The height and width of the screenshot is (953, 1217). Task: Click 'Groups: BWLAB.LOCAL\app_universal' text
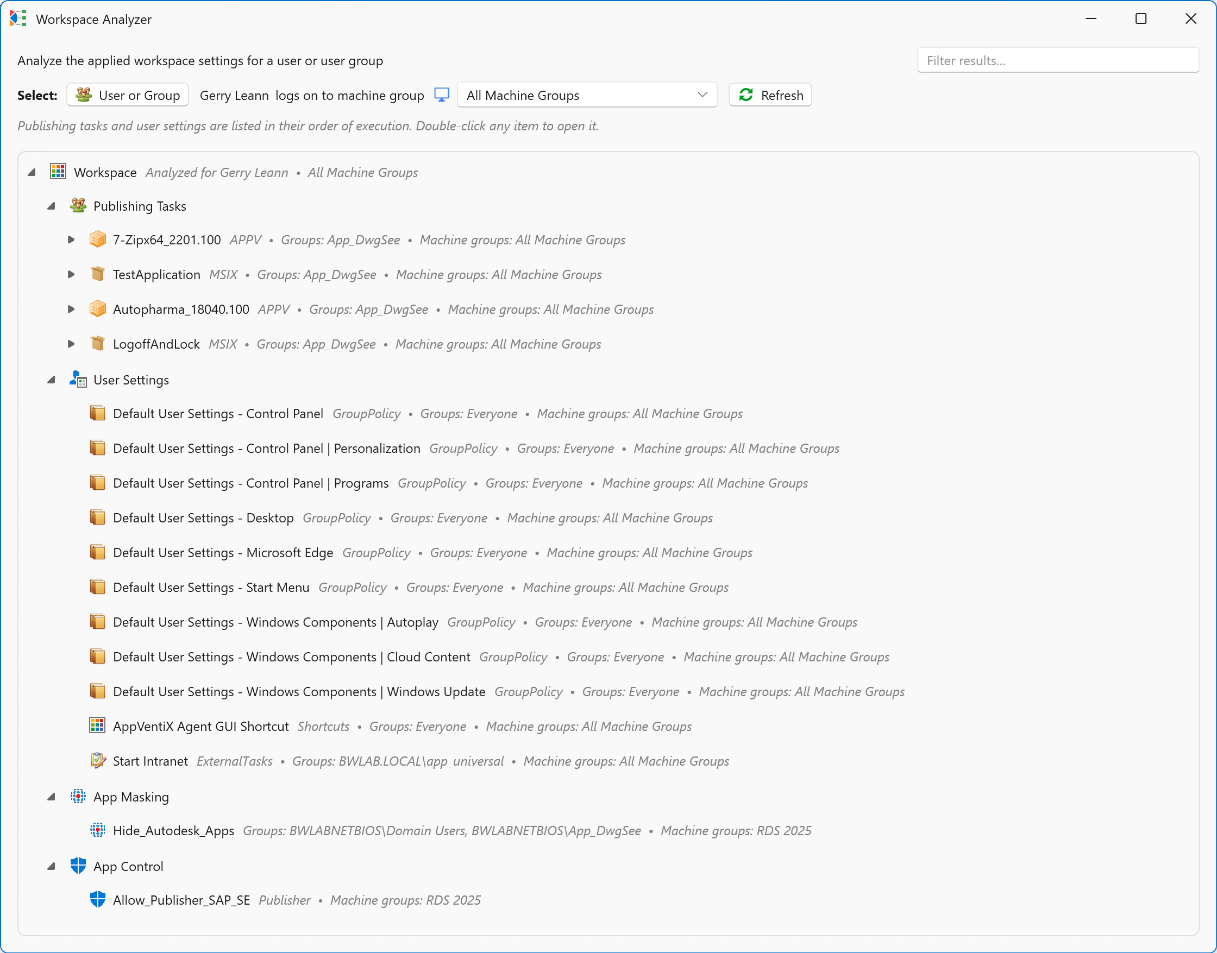click(398, 761)
